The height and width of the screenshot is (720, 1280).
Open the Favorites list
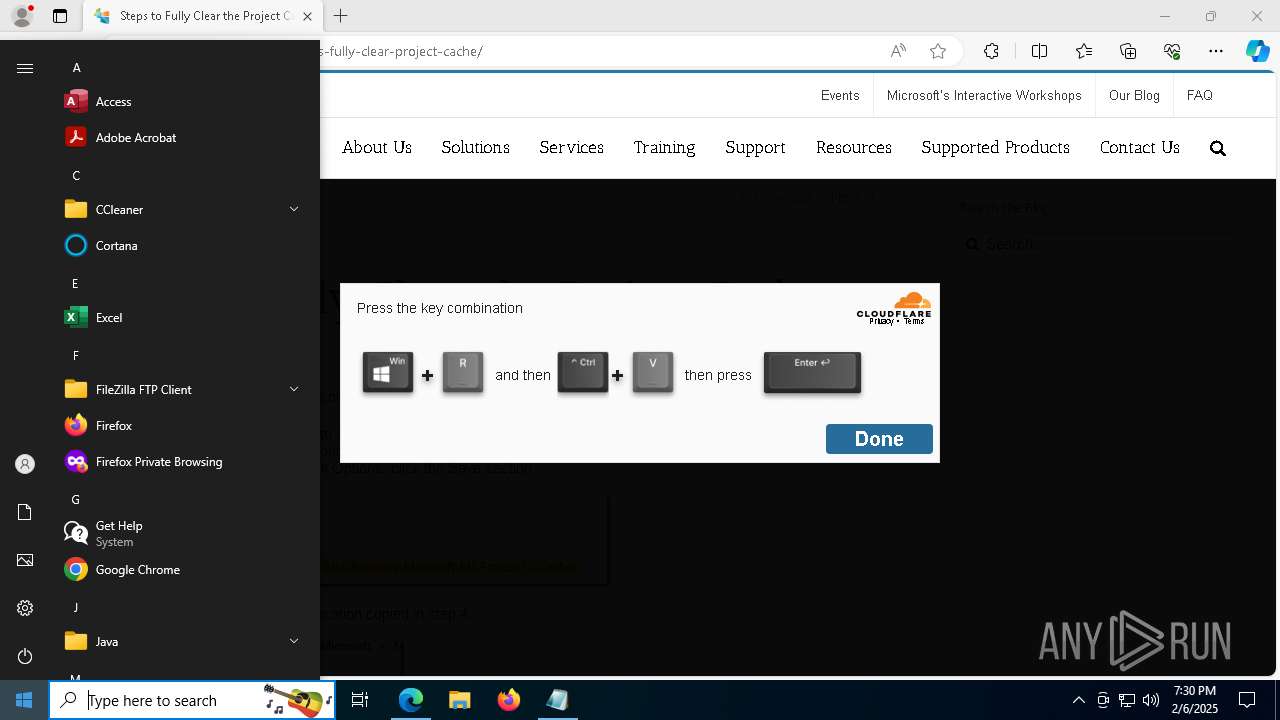tap(1084, 51)
